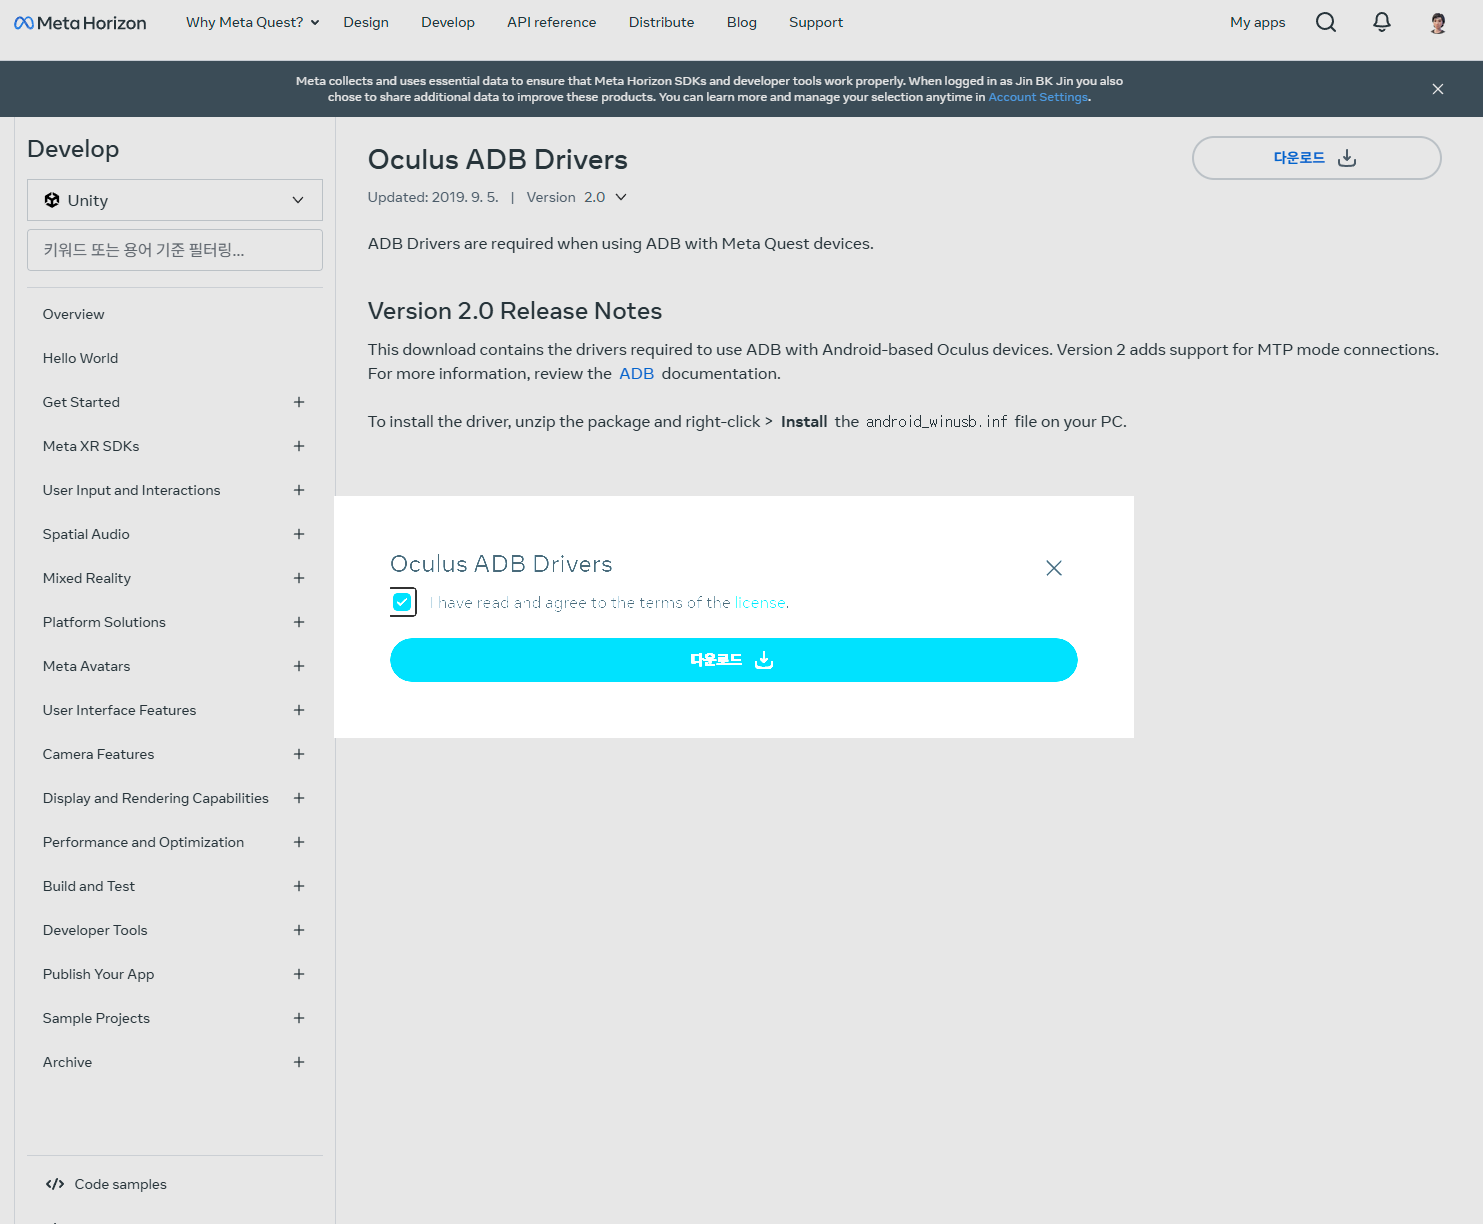Expand Display and Rendering Capabilities section
This screenshot has height=1224, width=1483.
(299, 798)
